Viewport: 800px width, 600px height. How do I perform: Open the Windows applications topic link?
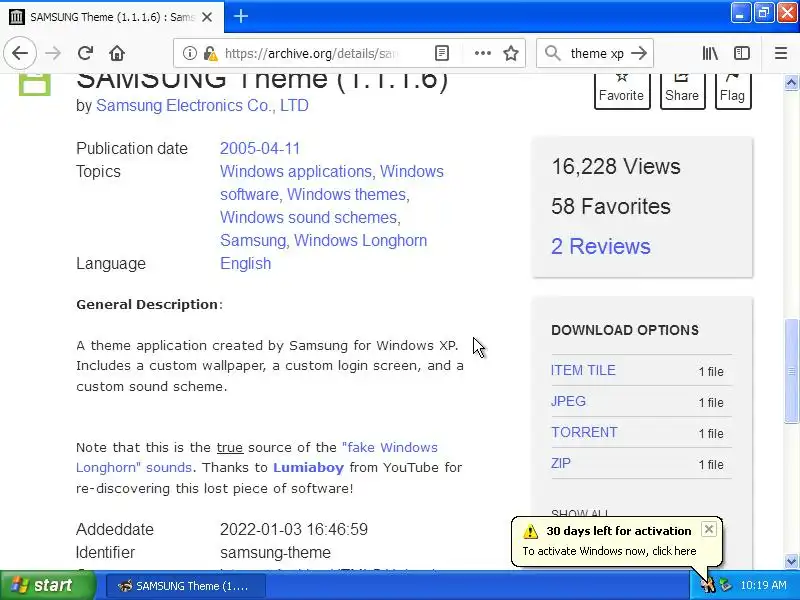coord(298,171)
